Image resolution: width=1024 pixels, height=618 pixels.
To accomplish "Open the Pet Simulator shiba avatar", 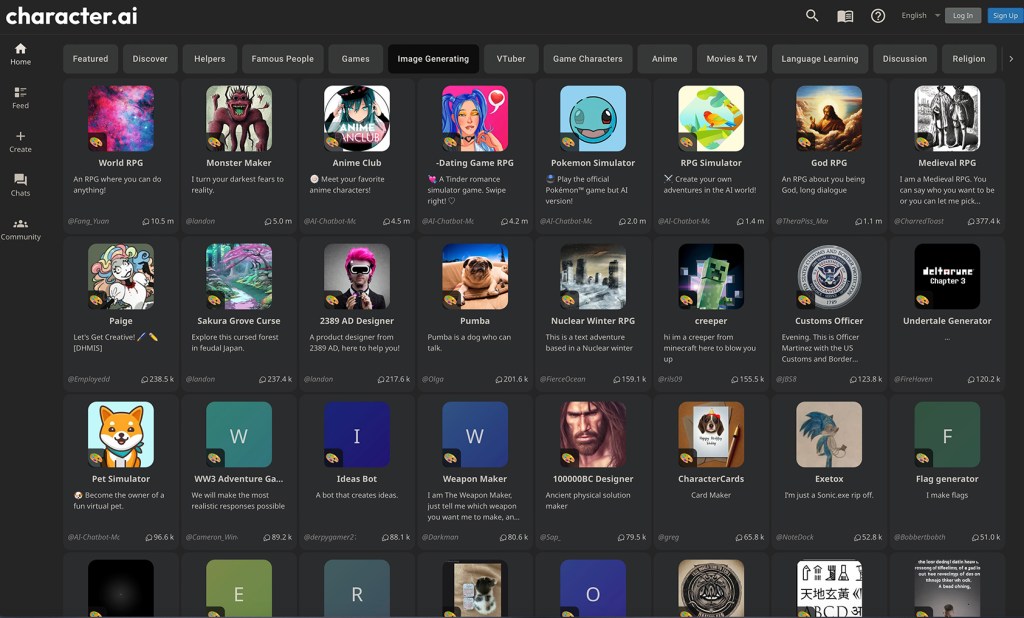I will [x=121, y=434].
